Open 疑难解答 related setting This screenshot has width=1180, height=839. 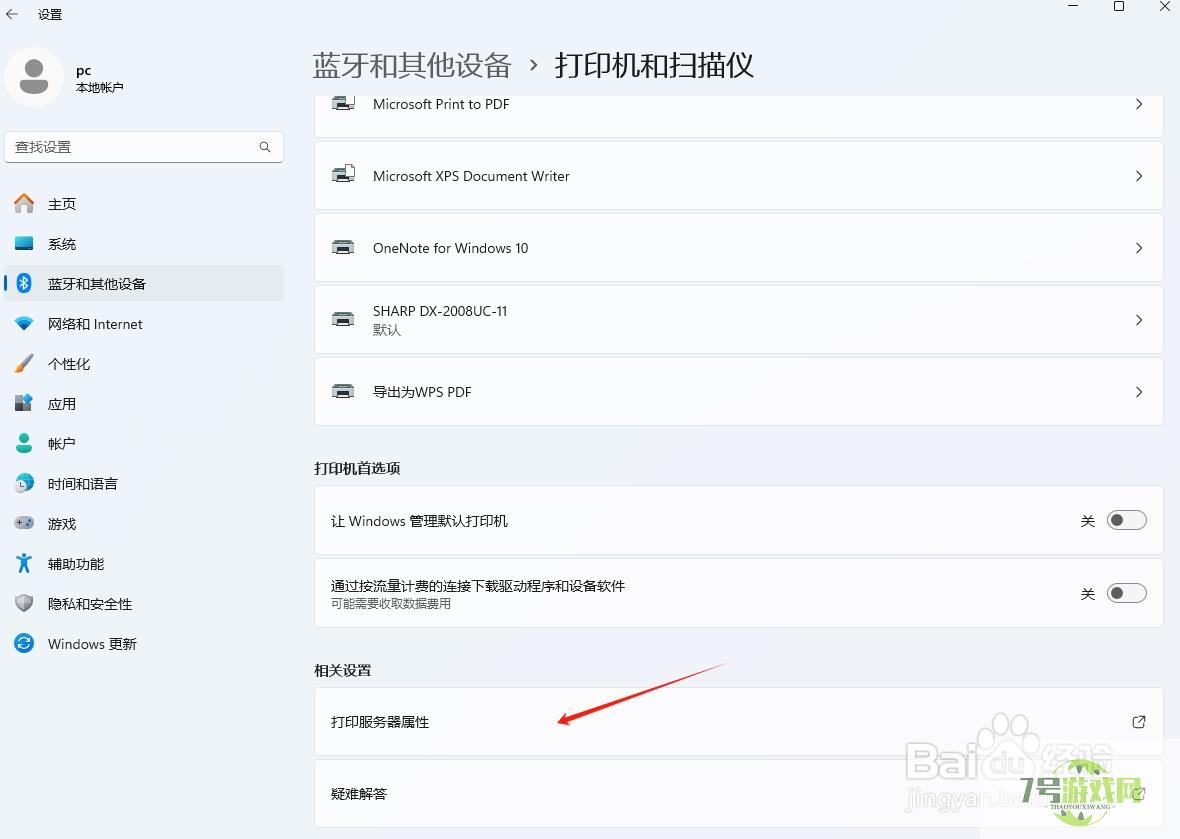[738, 794]
